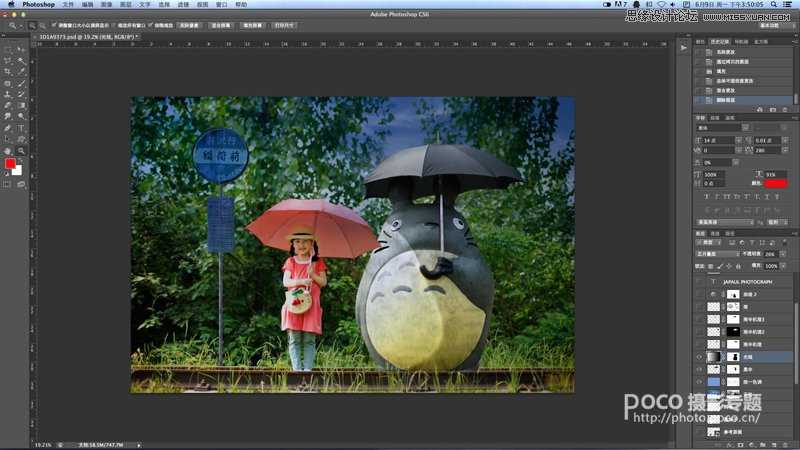Click the lock transparent pixels icon
Screen dimensions: 800x450
(x=711, y=265)
